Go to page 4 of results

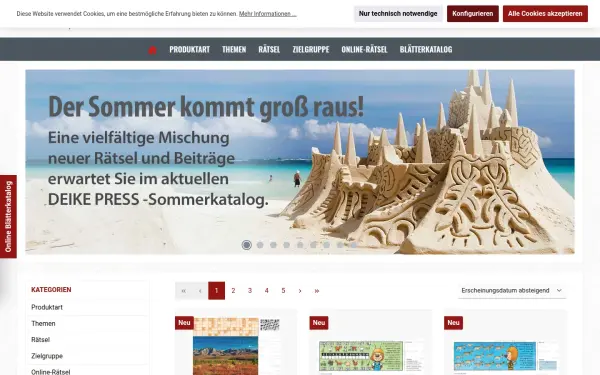[x=267, y=291]
